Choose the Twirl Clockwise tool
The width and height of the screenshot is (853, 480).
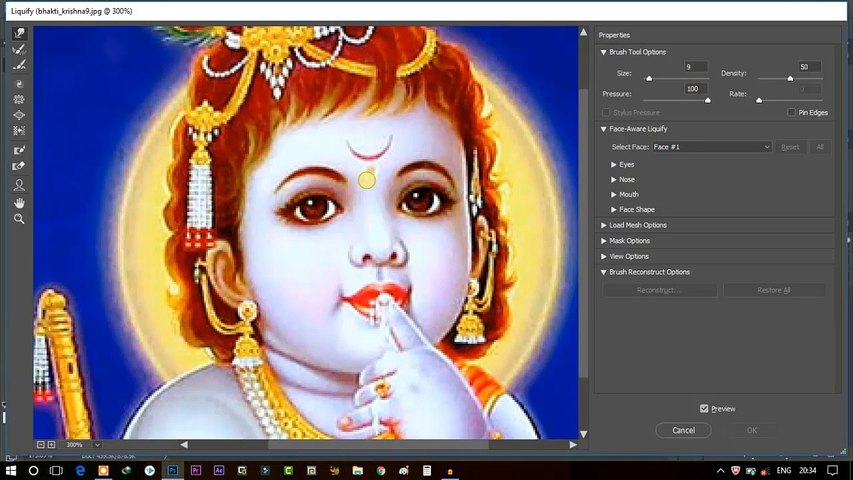pyautogui.click(x=19, y=84)
